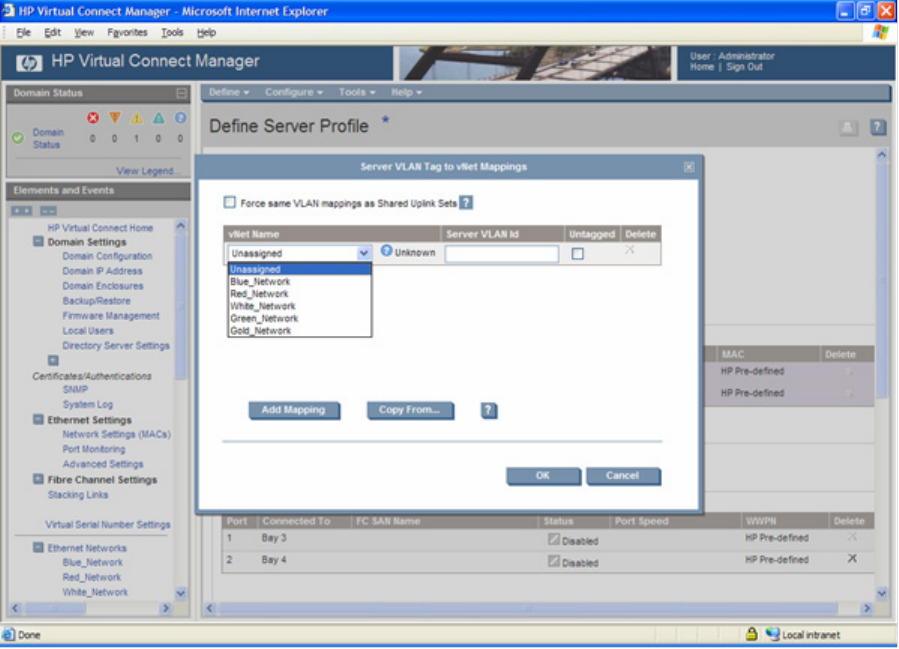Open the Edit menu
Screen dimensions: 899x649
point(52,33)
